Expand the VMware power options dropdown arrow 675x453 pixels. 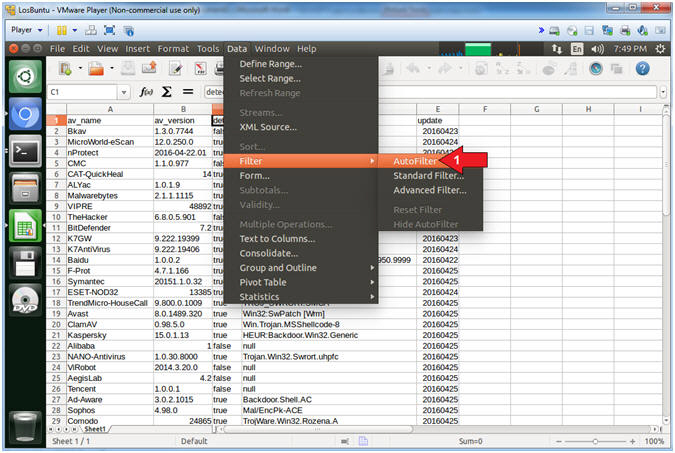[x=75, y=30]
